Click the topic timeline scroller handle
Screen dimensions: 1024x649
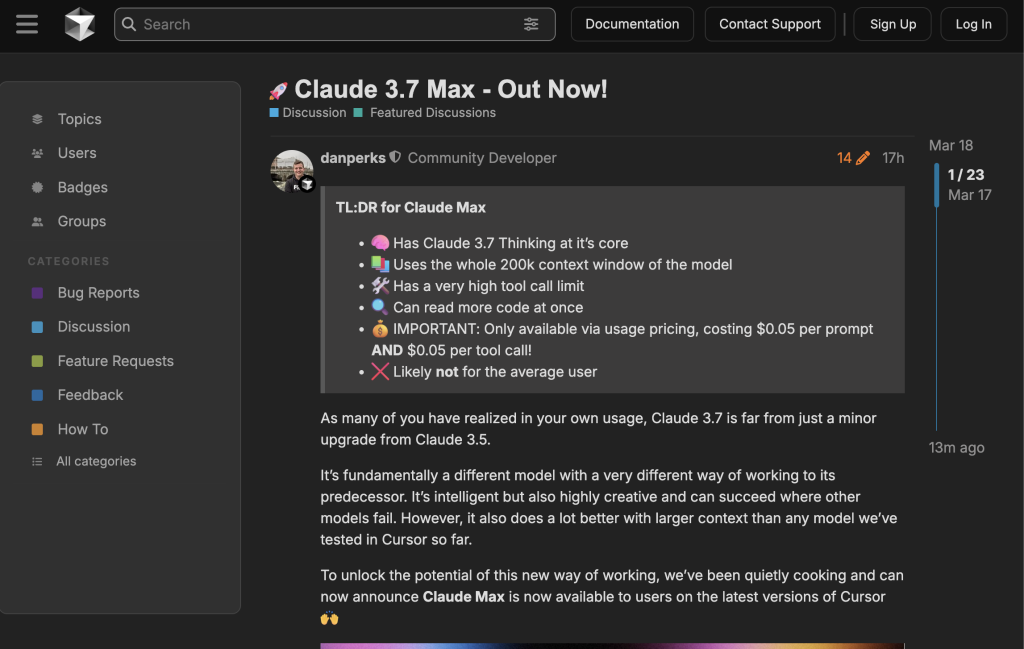click(x=937, y=185)
